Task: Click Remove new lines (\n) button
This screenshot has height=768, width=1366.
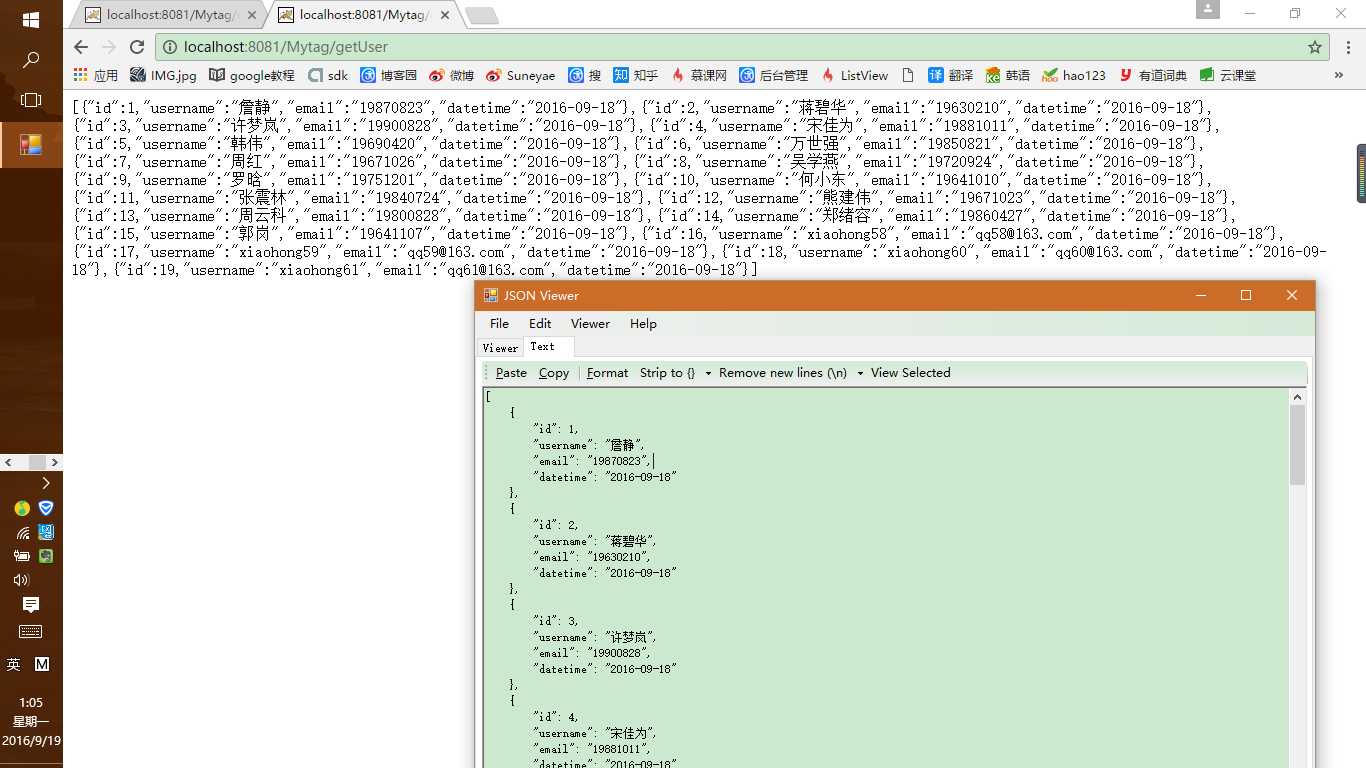Action: tap(783, 373)
